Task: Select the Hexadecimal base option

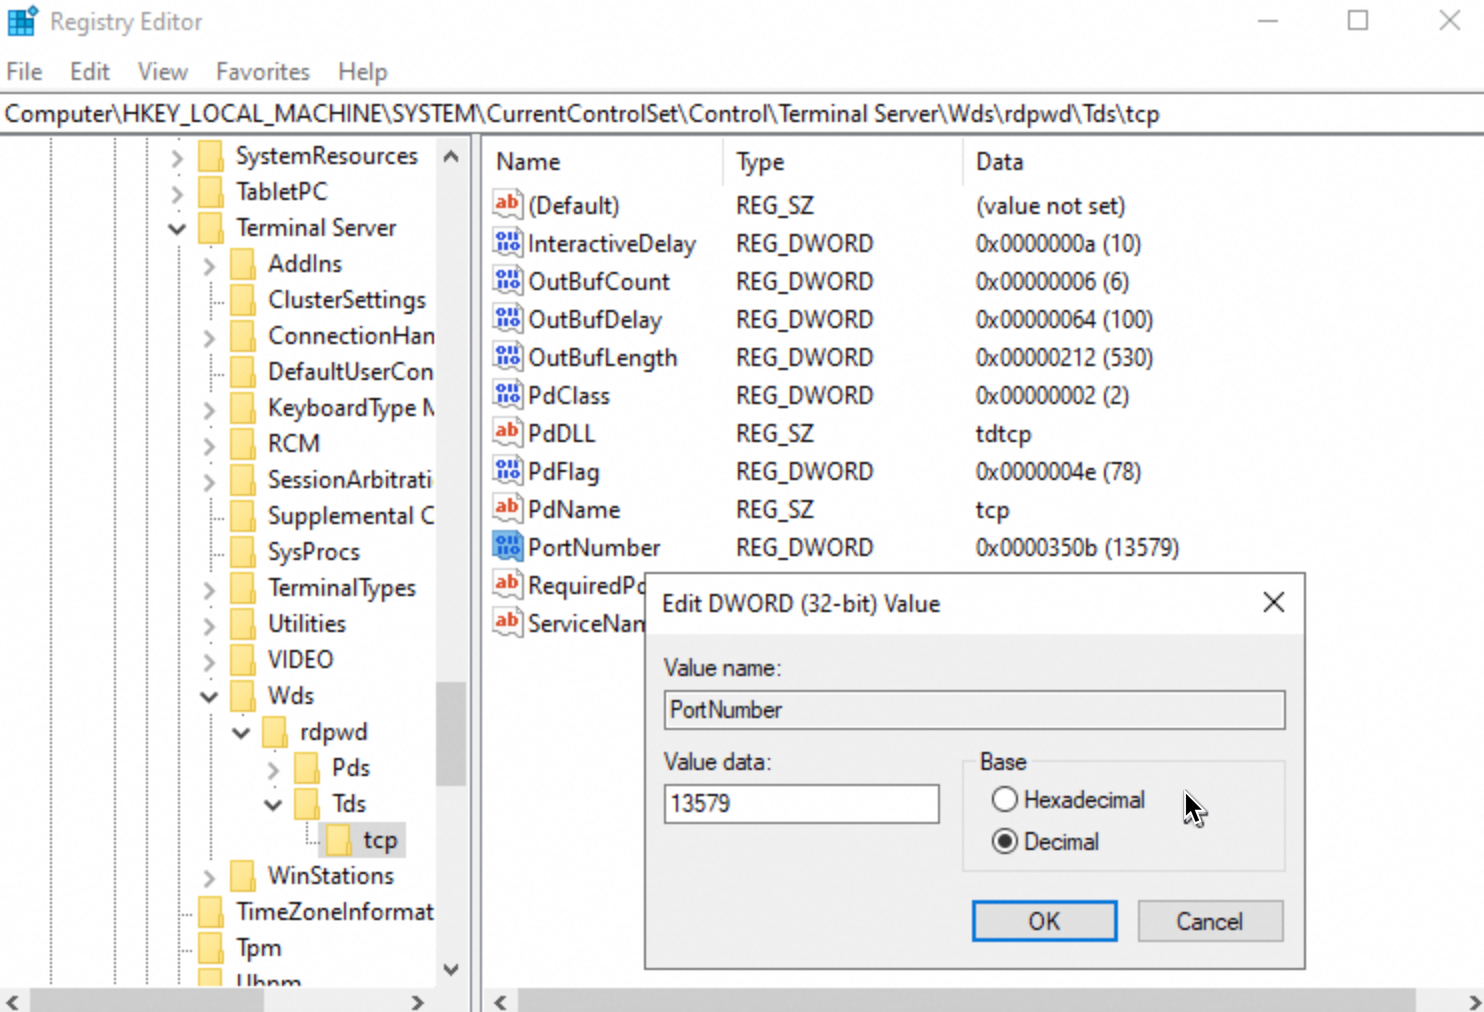Action: (1004, 799)
